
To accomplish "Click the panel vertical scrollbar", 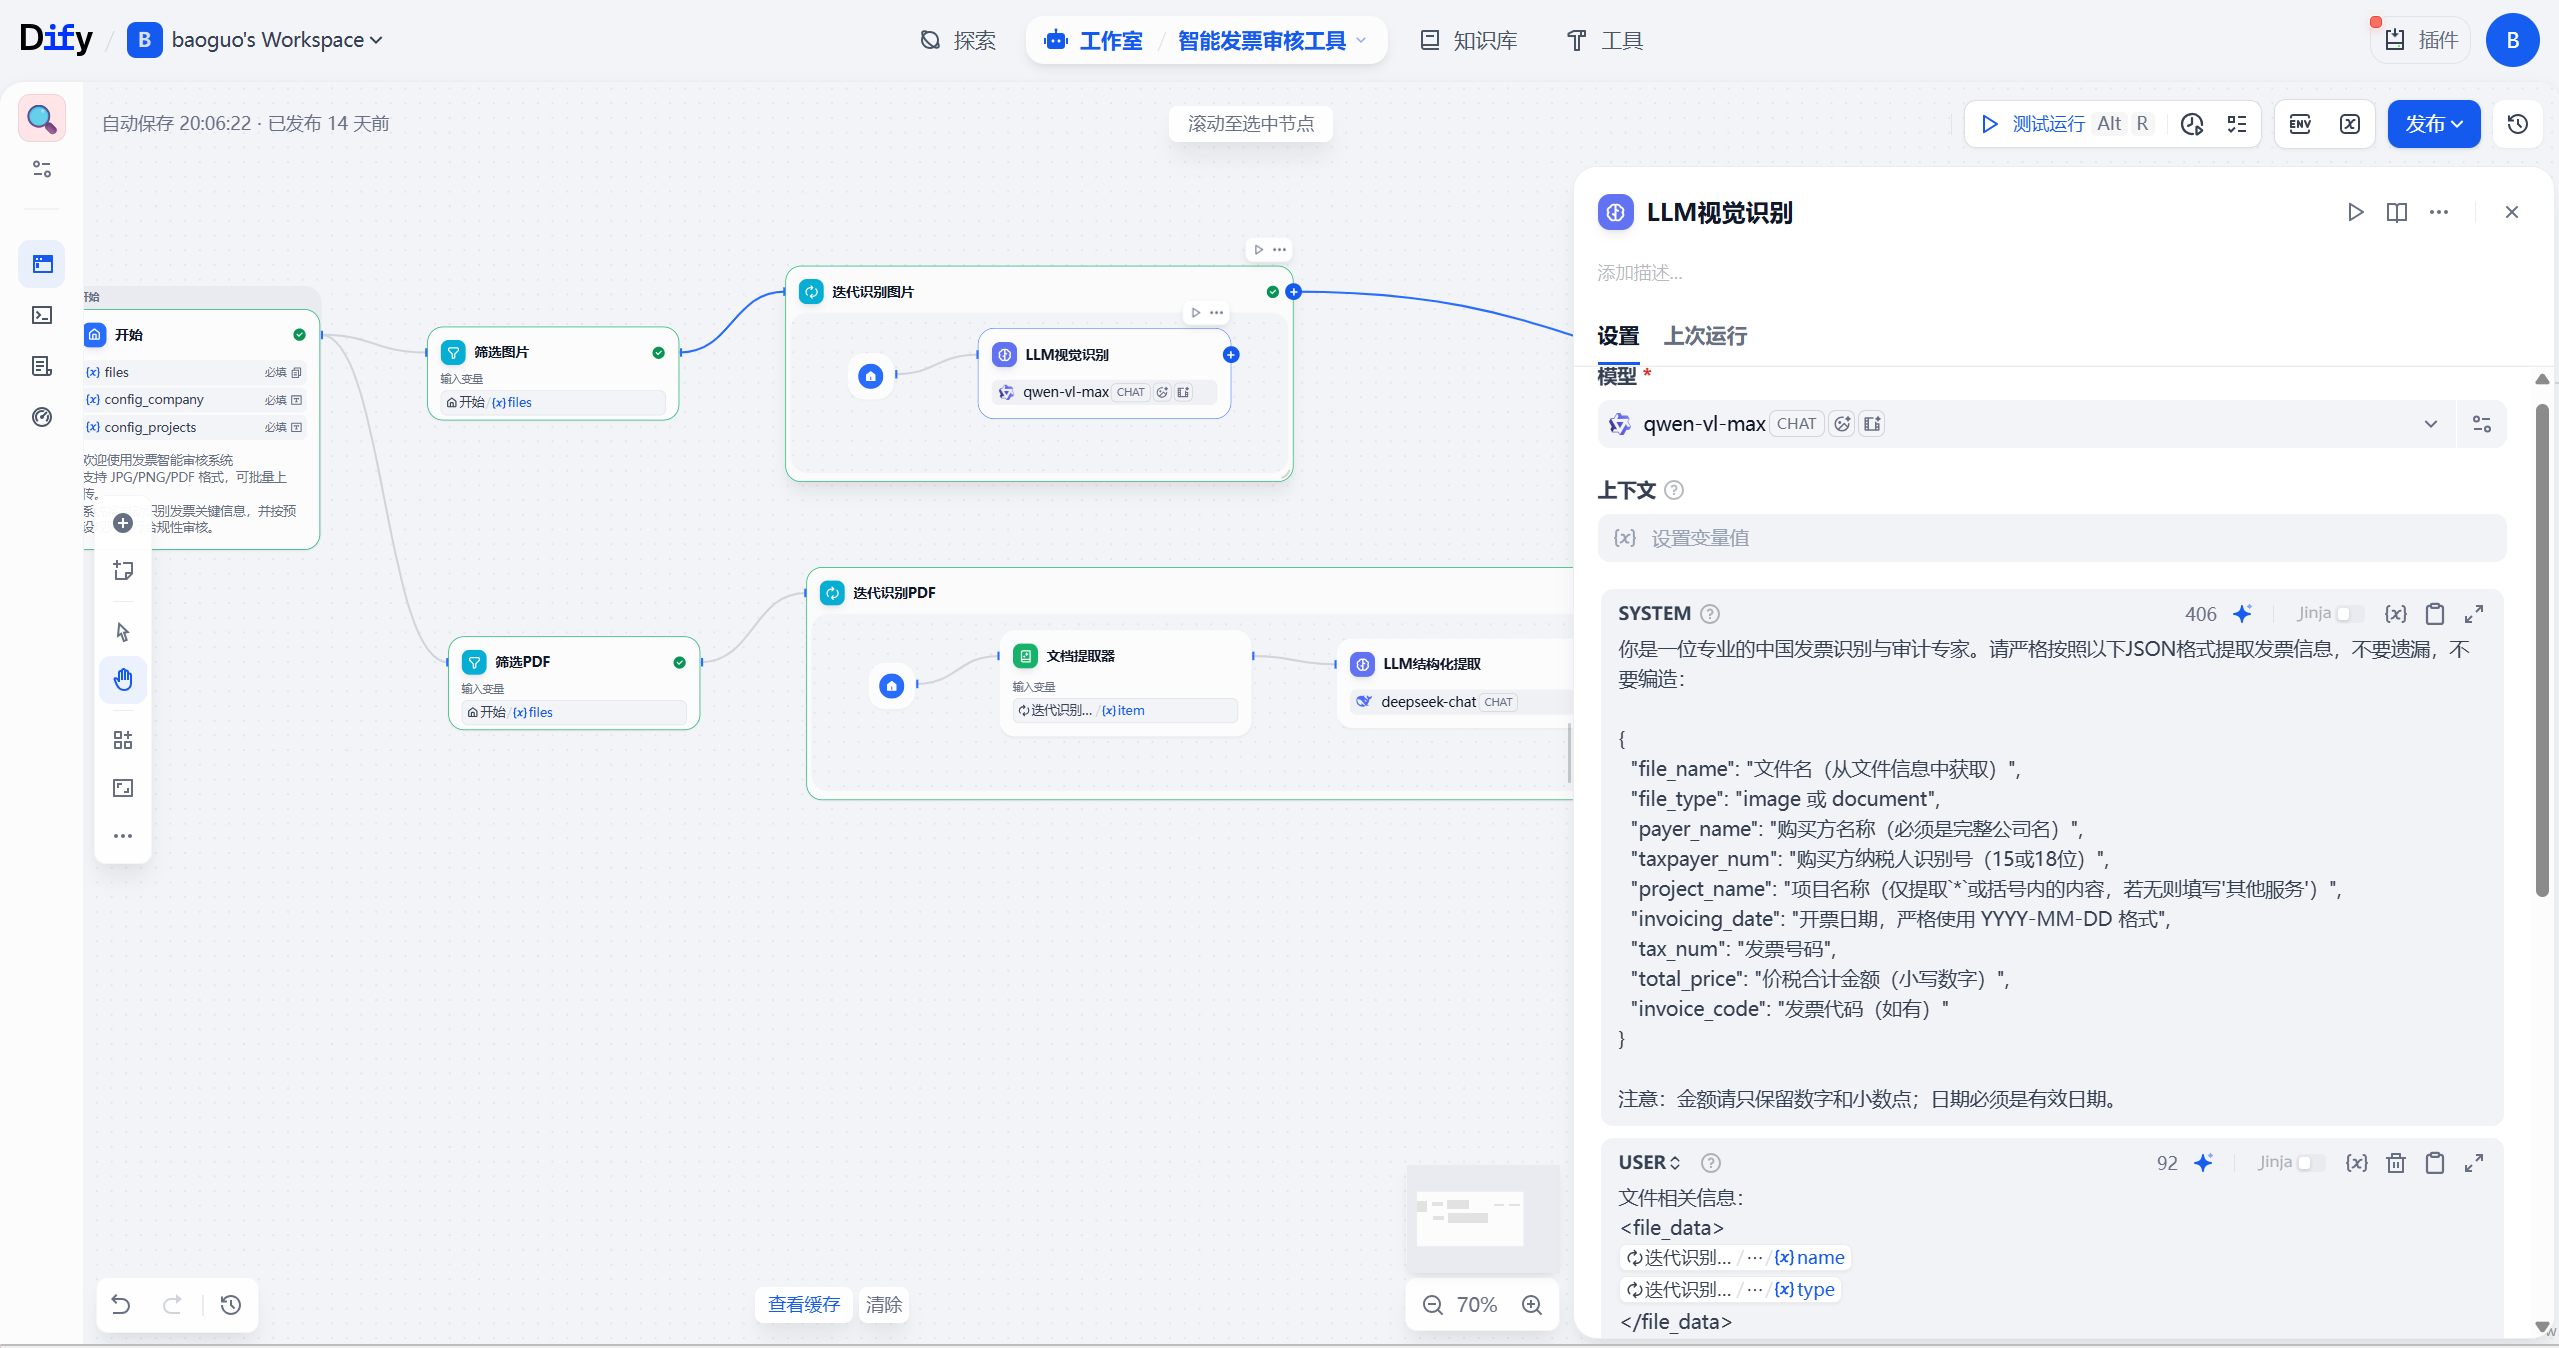I will pos(2541,650).
